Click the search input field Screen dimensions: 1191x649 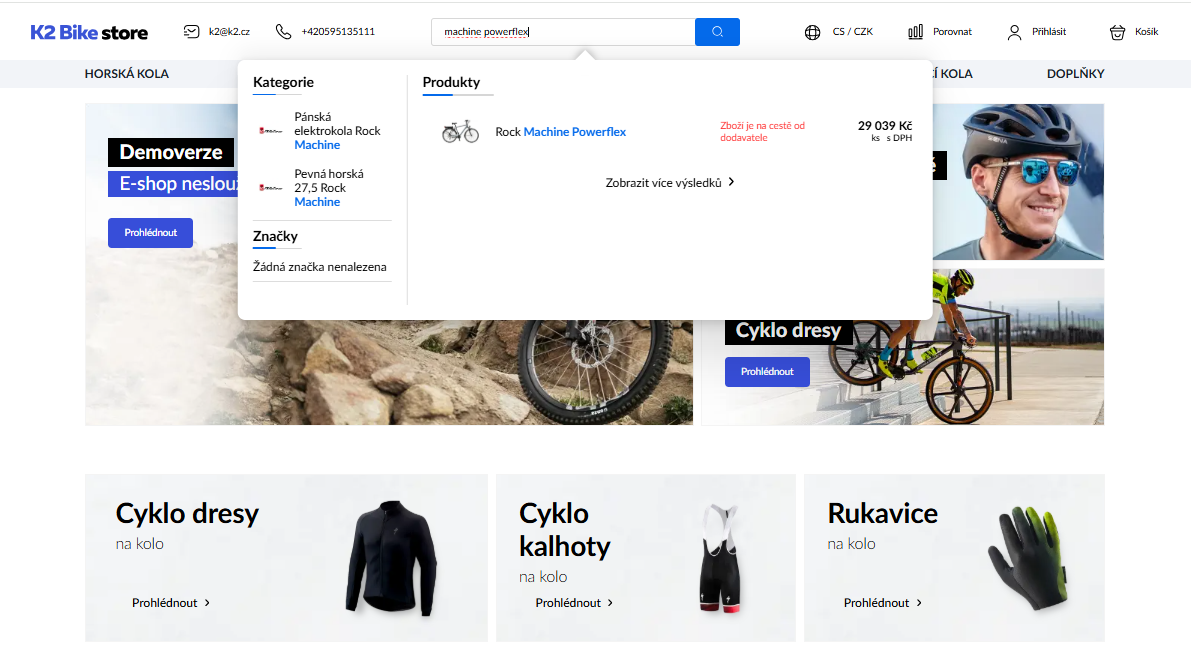pyautogui.click(x=563, y=32)
